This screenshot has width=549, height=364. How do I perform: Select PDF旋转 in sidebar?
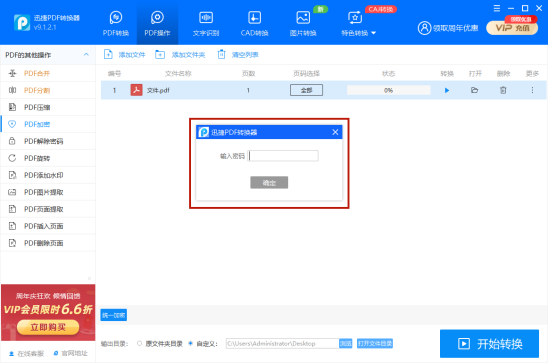pyautogui.click(x=48, y=158)
